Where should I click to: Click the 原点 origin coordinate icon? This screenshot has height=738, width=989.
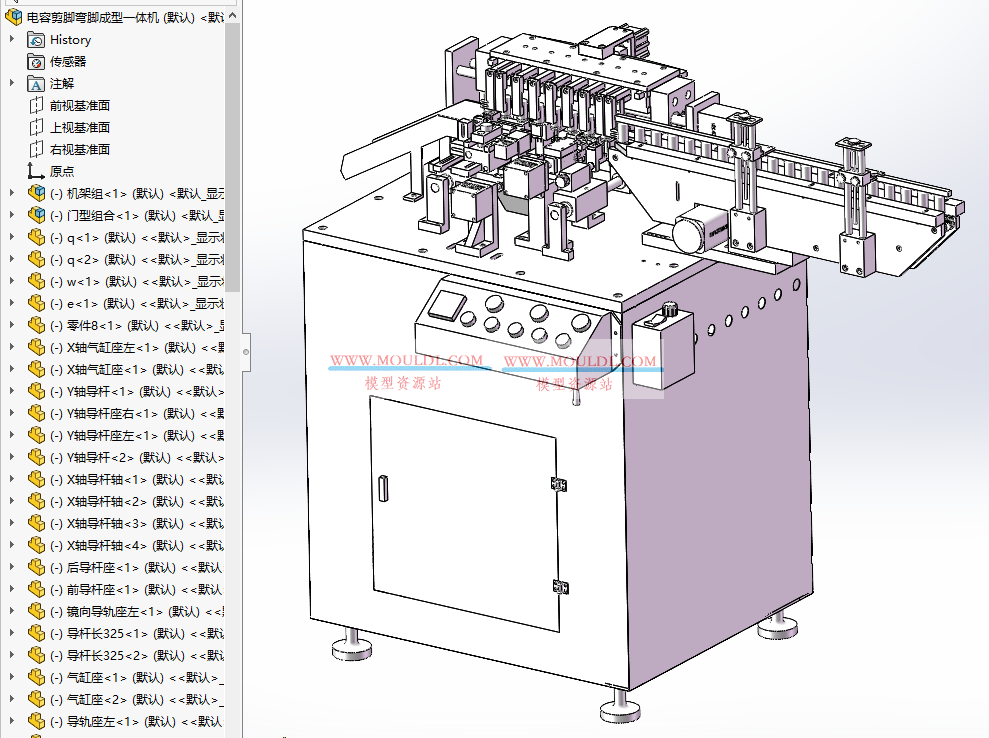pos(33,172)
